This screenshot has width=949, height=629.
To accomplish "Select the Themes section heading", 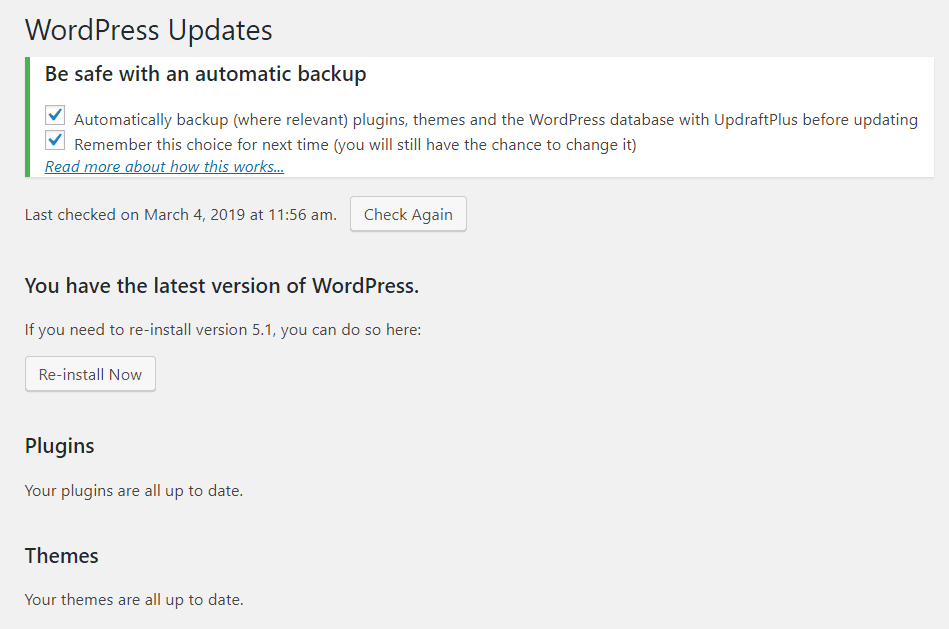I will pos(61,556).
